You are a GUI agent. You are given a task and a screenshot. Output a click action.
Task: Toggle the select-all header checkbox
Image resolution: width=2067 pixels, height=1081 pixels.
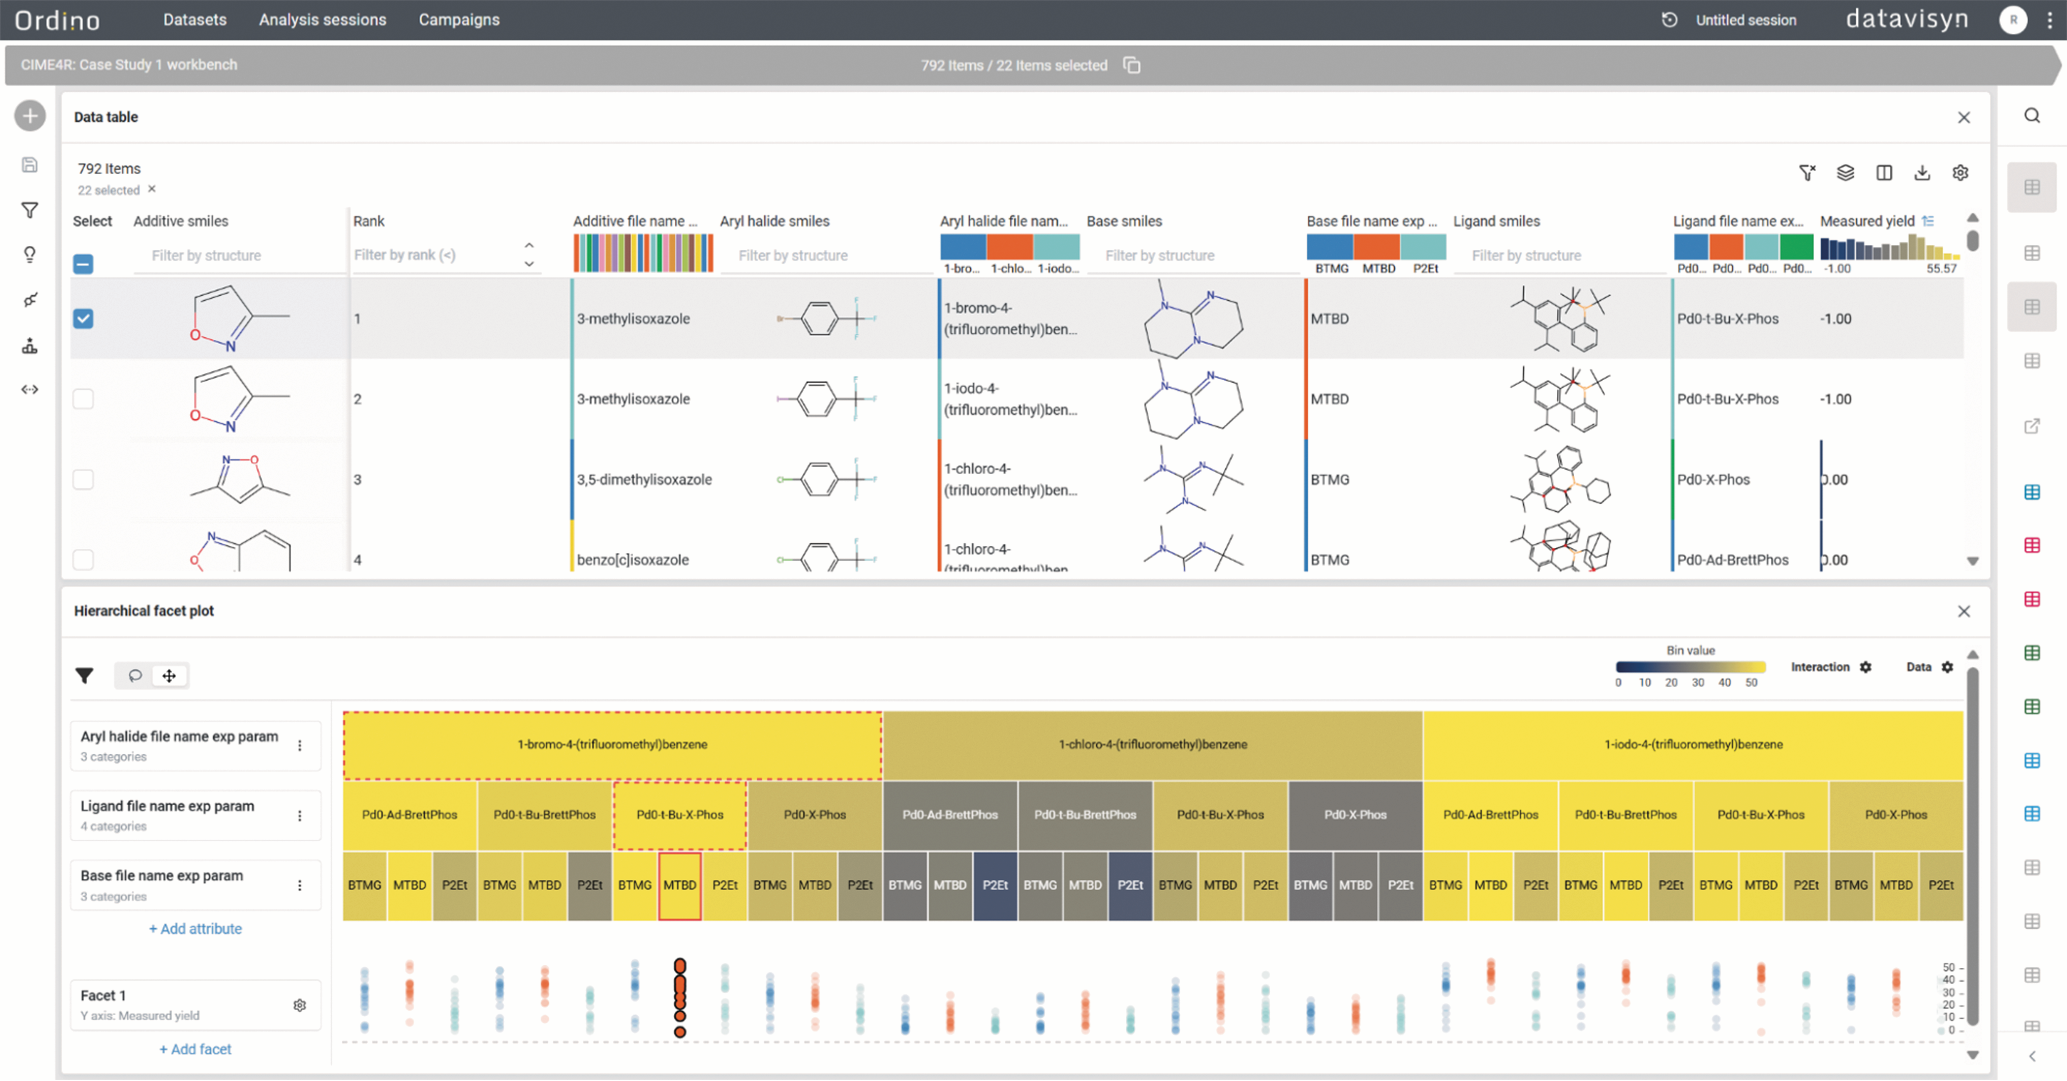point(83,264)
